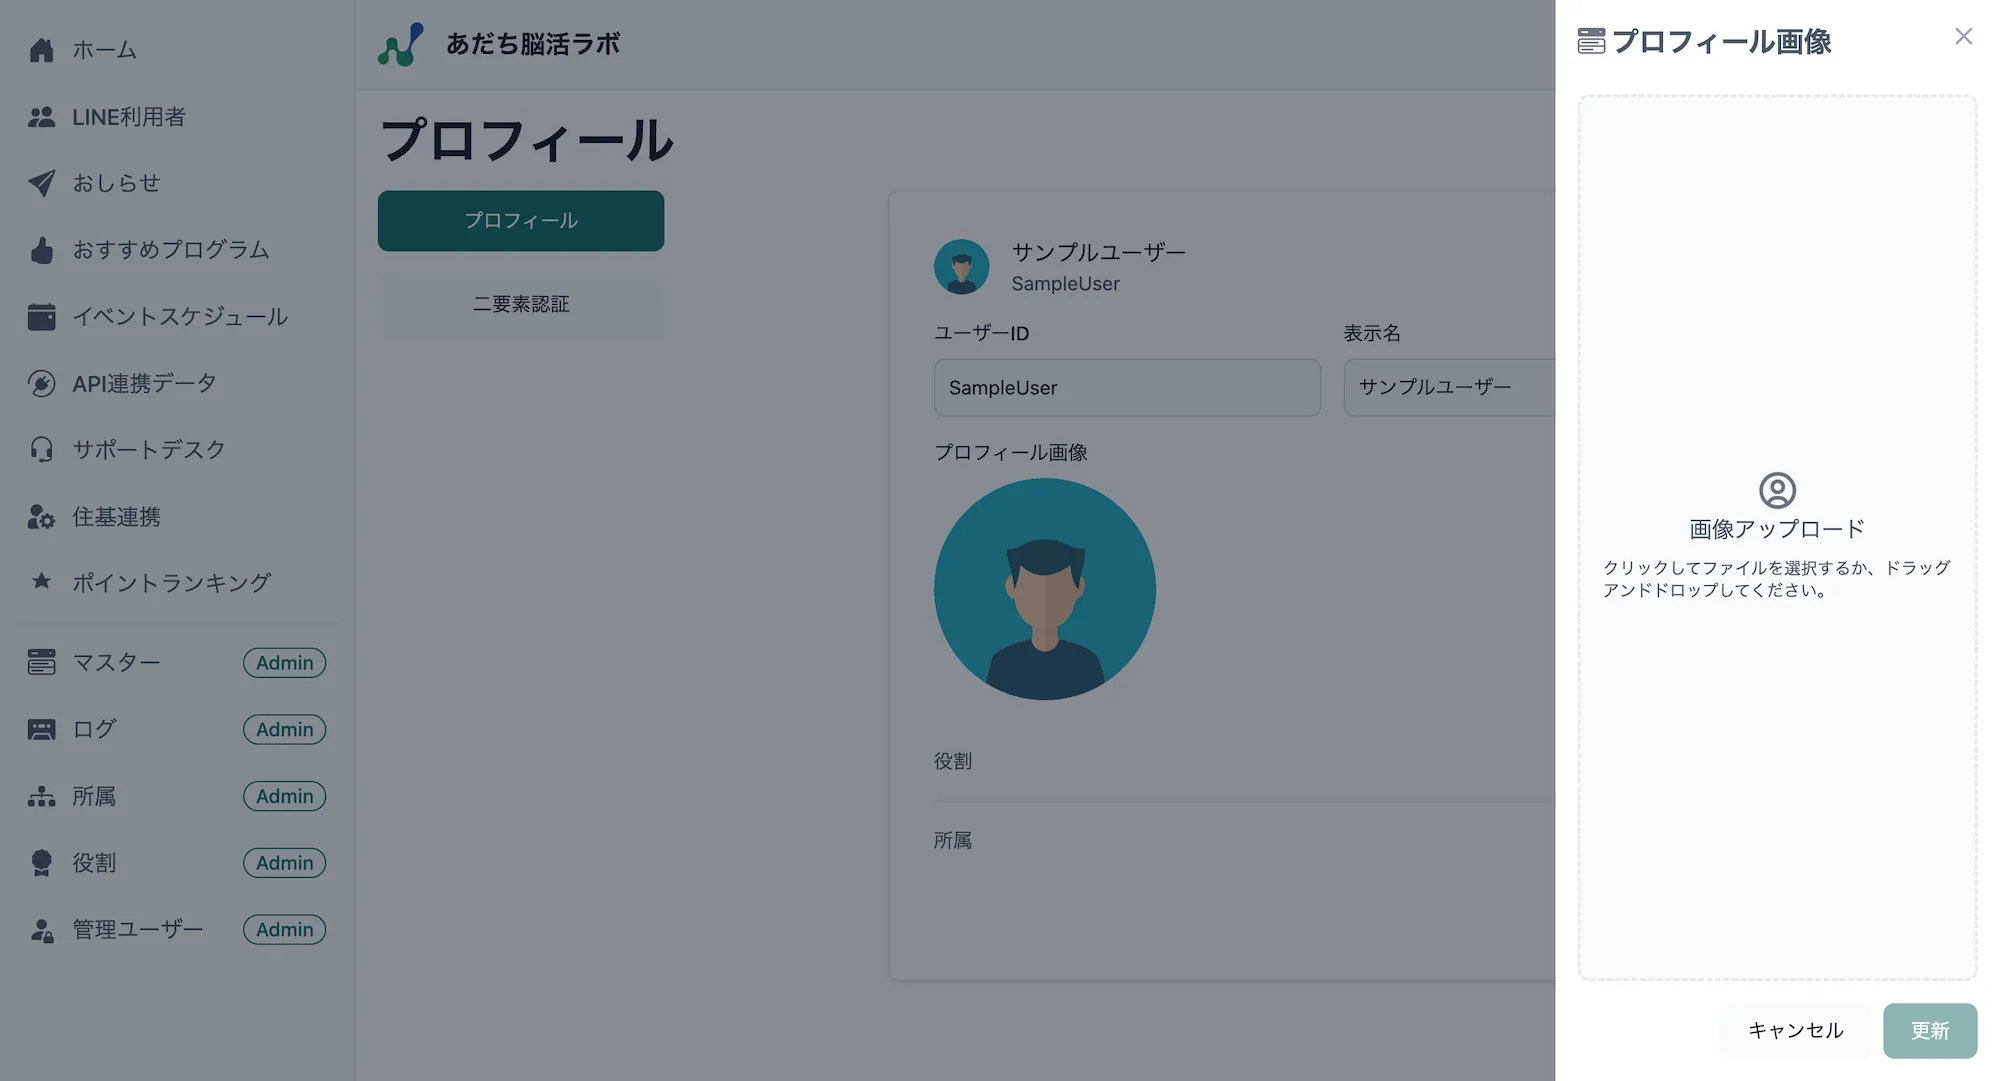Open おしらせ via the paper plane icon

point(42,182)
